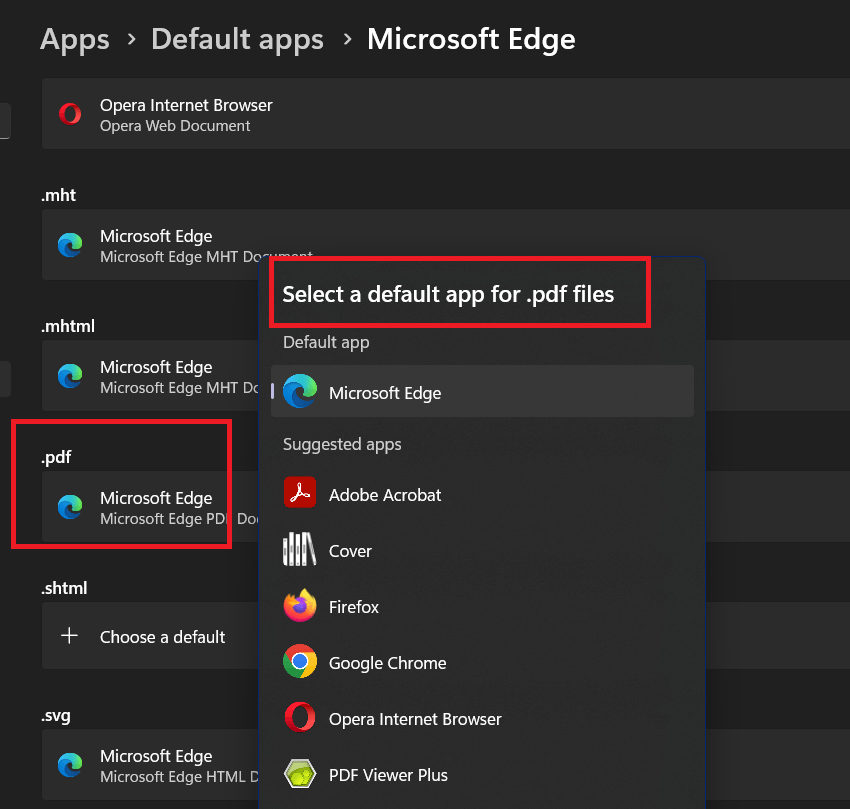The image size is (850, 809).
Task: Click the 'Default app' label in popup
Action: [x=326, y=342]
